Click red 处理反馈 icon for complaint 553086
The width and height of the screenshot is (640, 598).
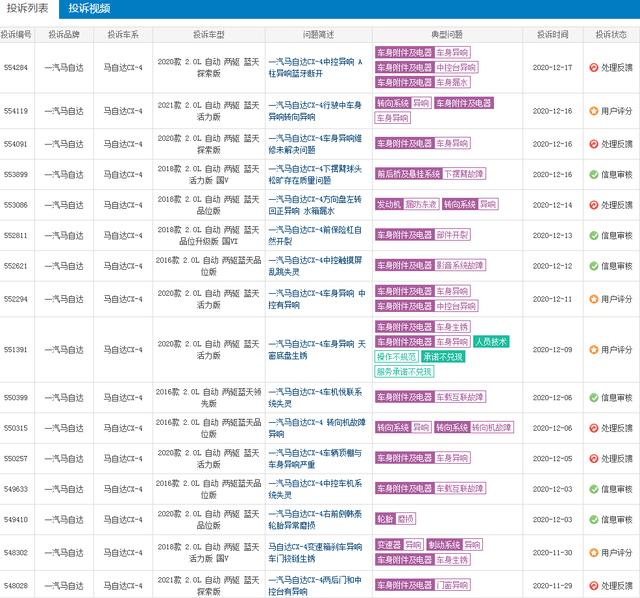click(593, 205)
